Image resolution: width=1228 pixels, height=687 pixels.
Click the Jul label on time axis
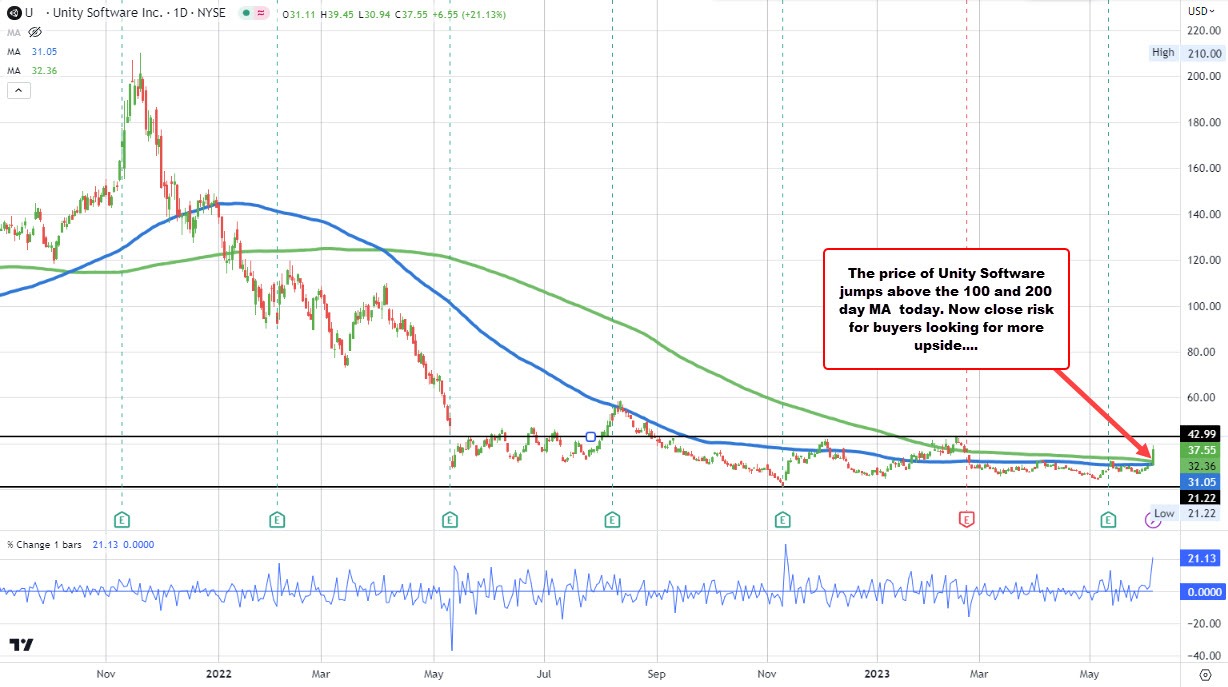pos(545,673)
